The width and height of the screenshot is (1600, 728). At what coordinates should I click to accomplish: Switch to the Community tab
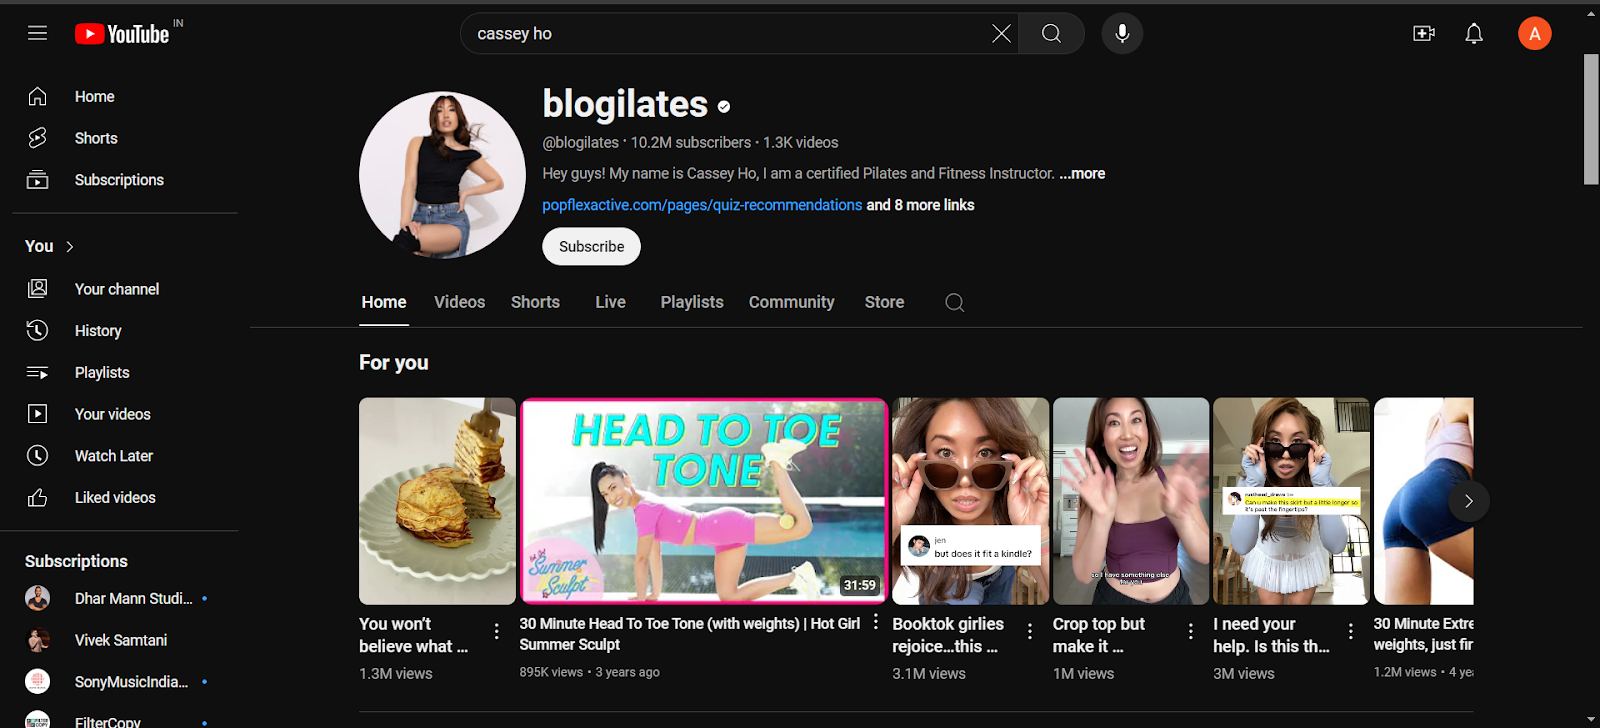click(791, 302)
